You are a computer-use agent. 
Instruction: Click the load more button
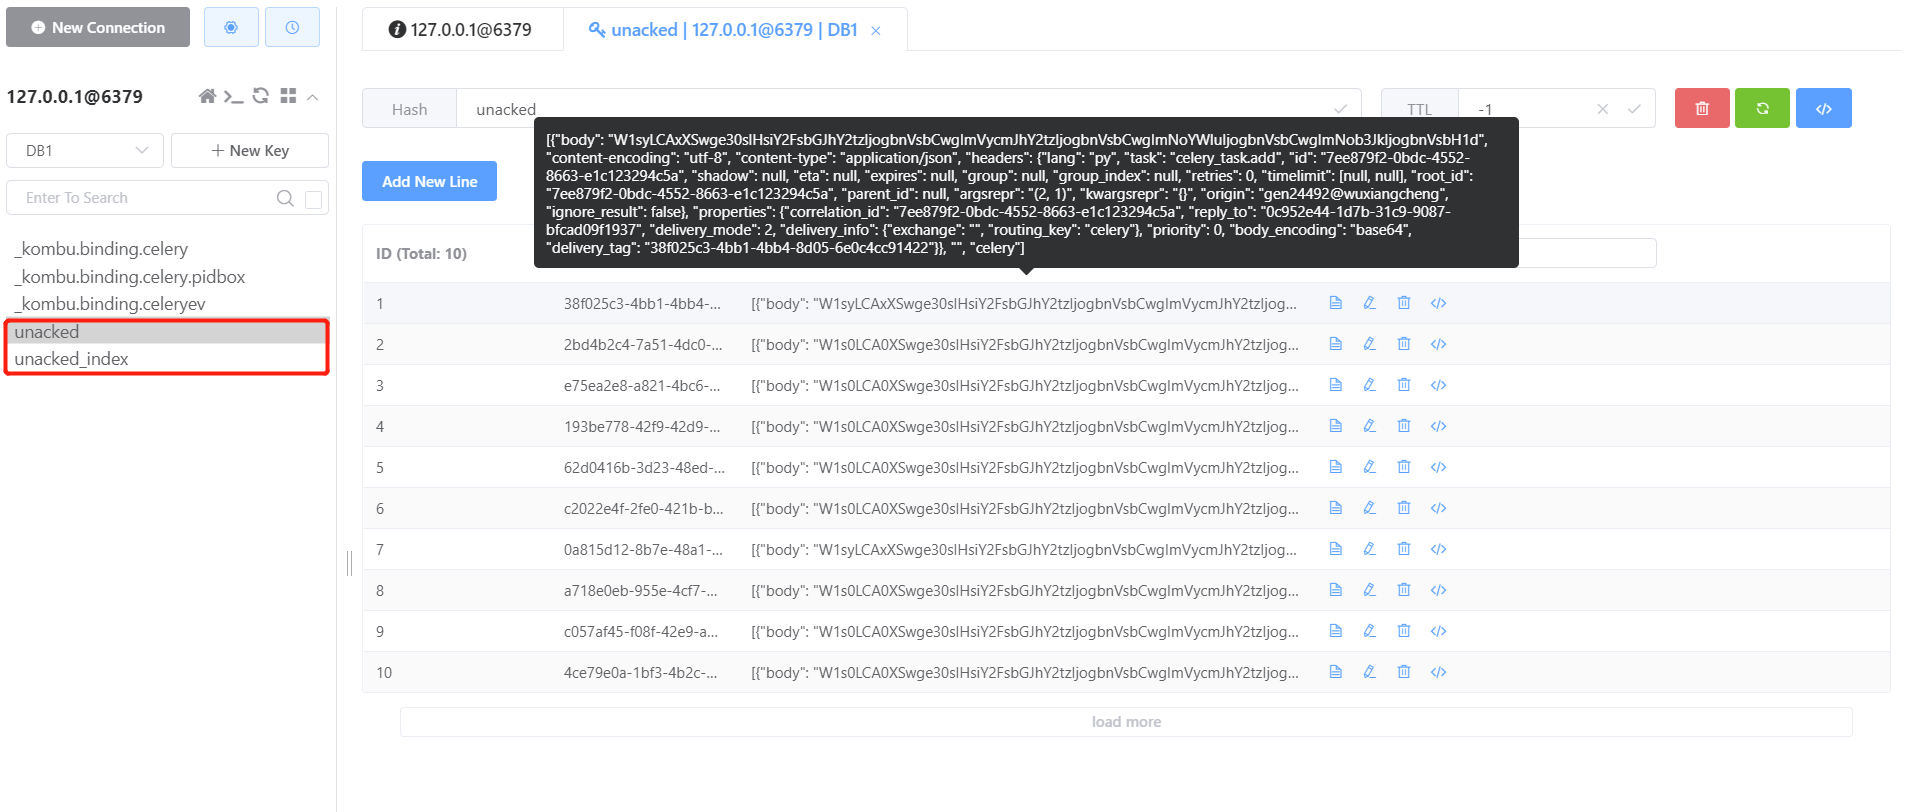pos(1126,722)
